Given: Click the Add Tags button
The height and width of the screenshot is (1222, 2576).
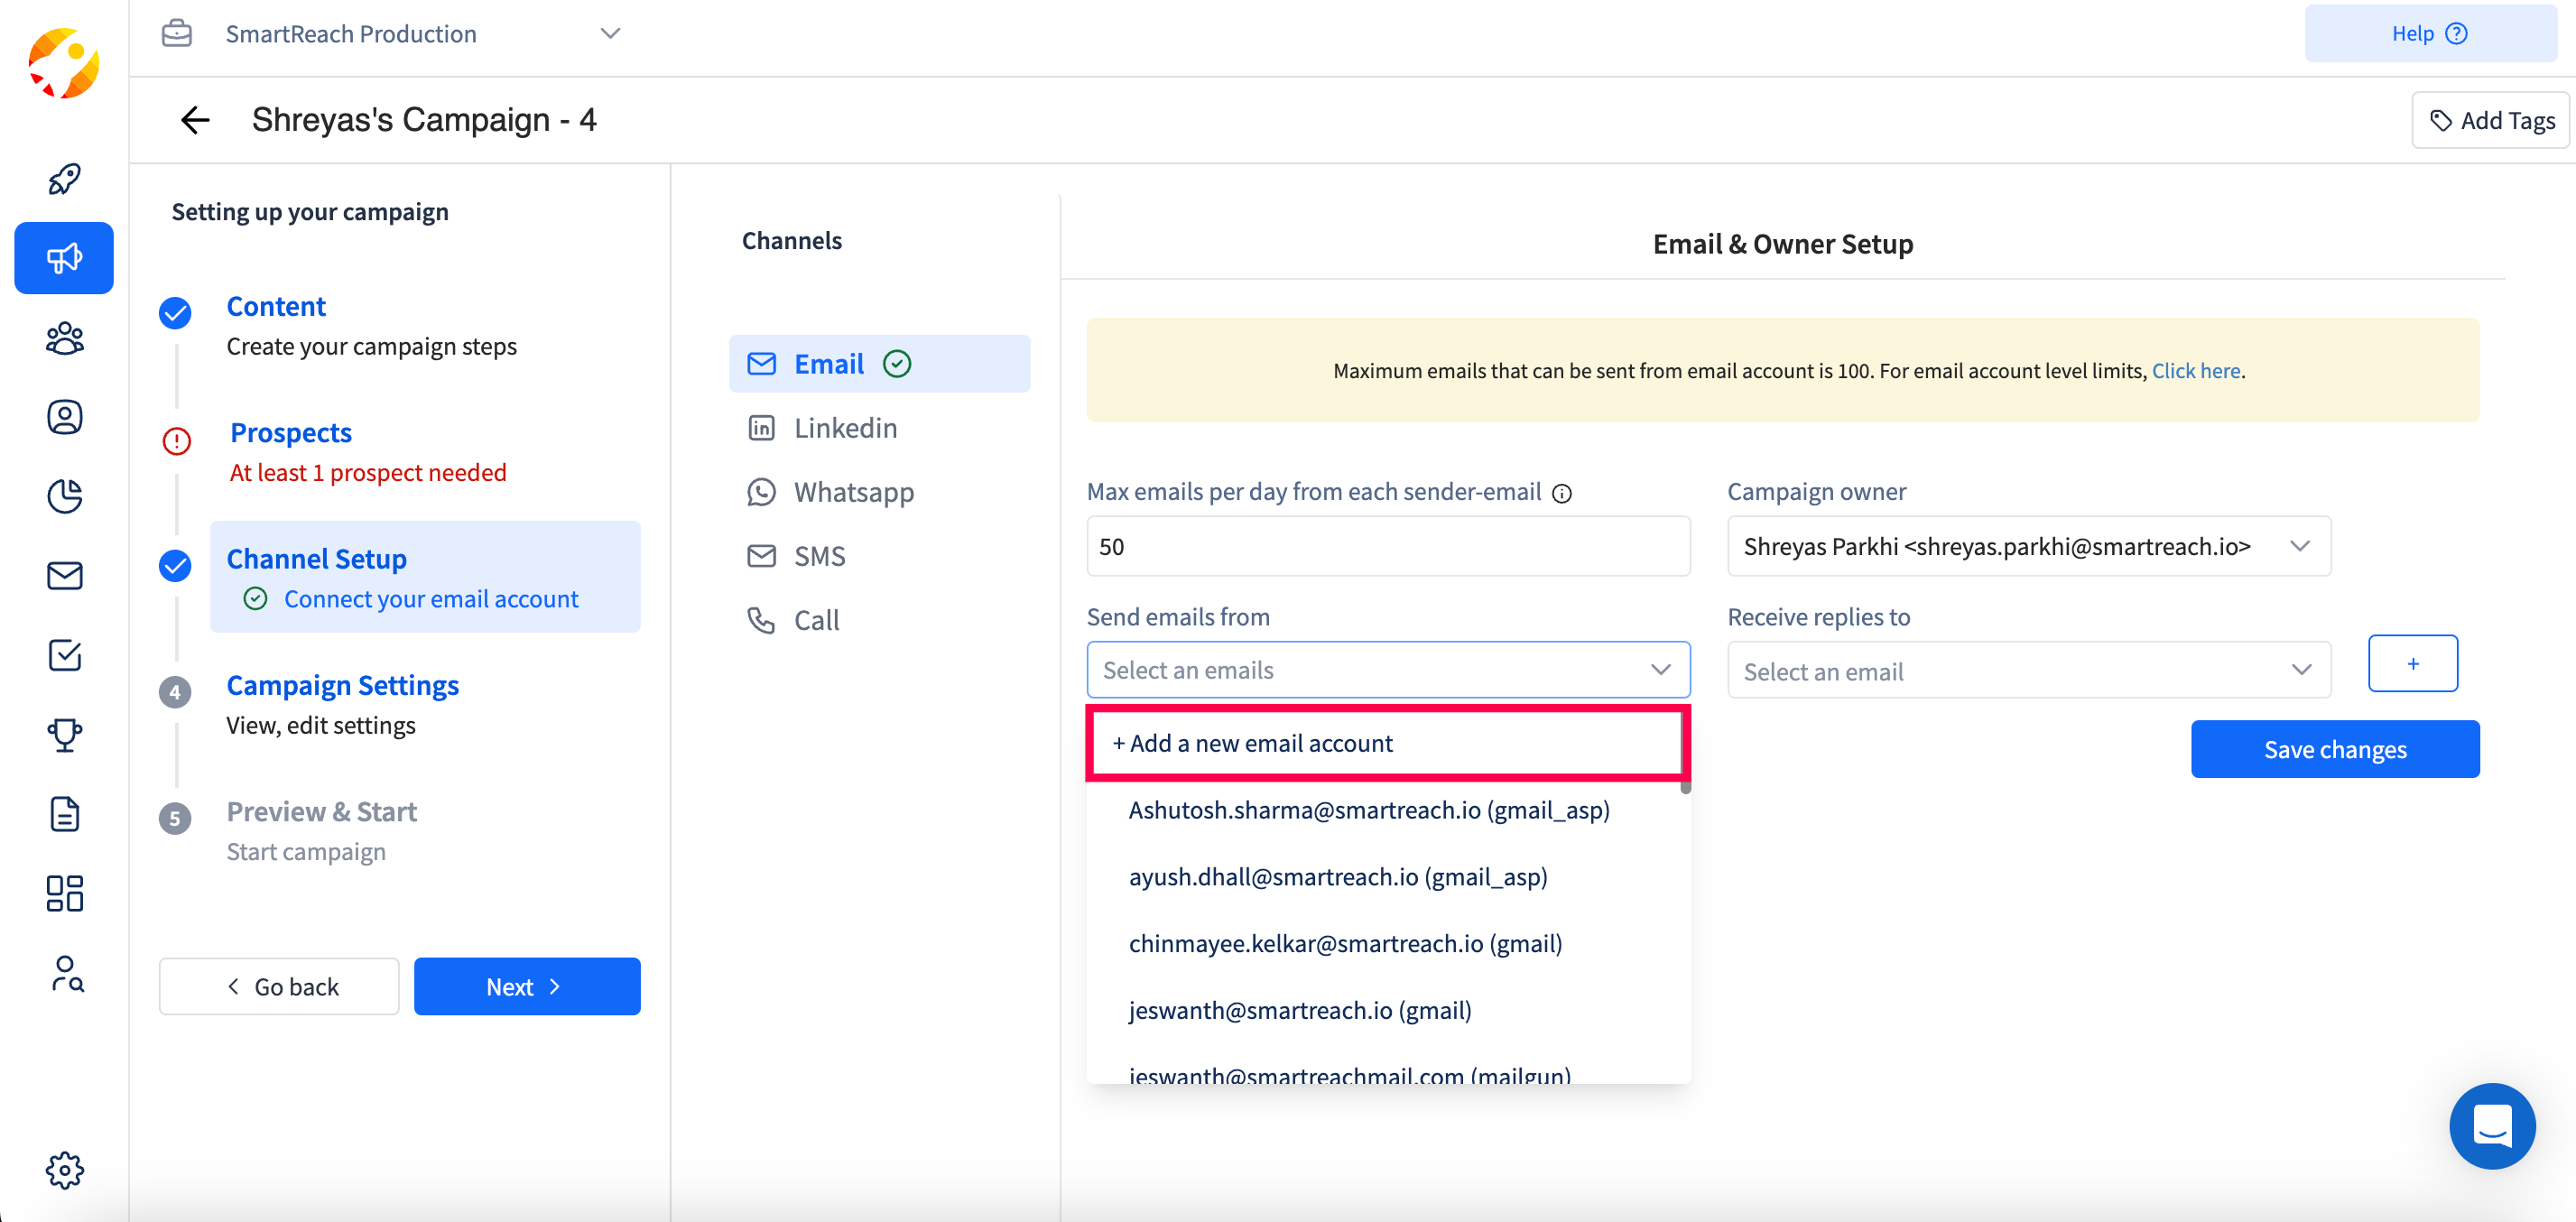Looking at the screenshot, I should tap(2490, 120).
